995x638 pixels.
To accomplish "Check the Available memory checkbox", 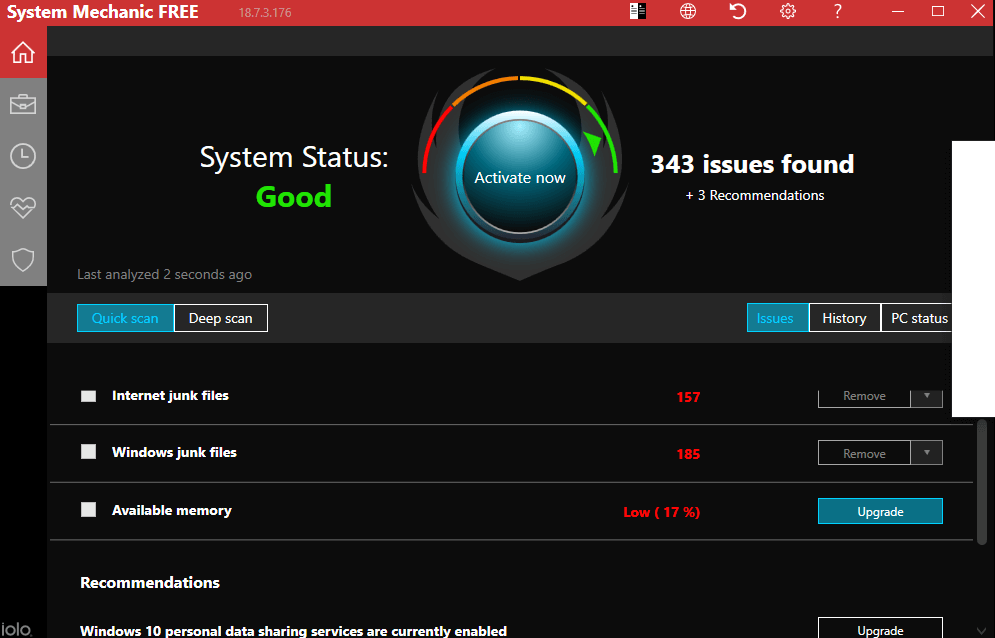I will click(89, 510).
